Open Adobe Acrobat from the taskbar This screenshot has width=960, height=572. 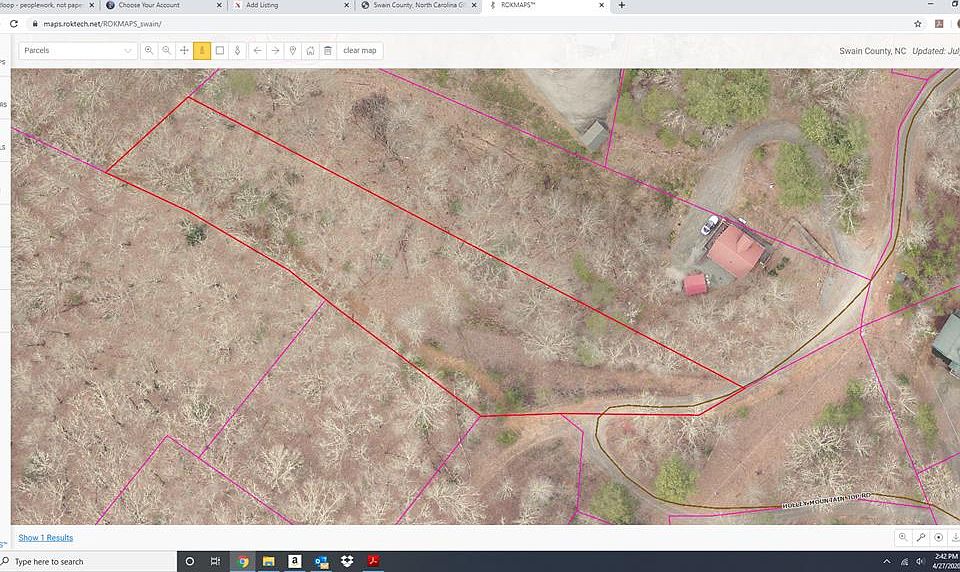coord(373,562)
